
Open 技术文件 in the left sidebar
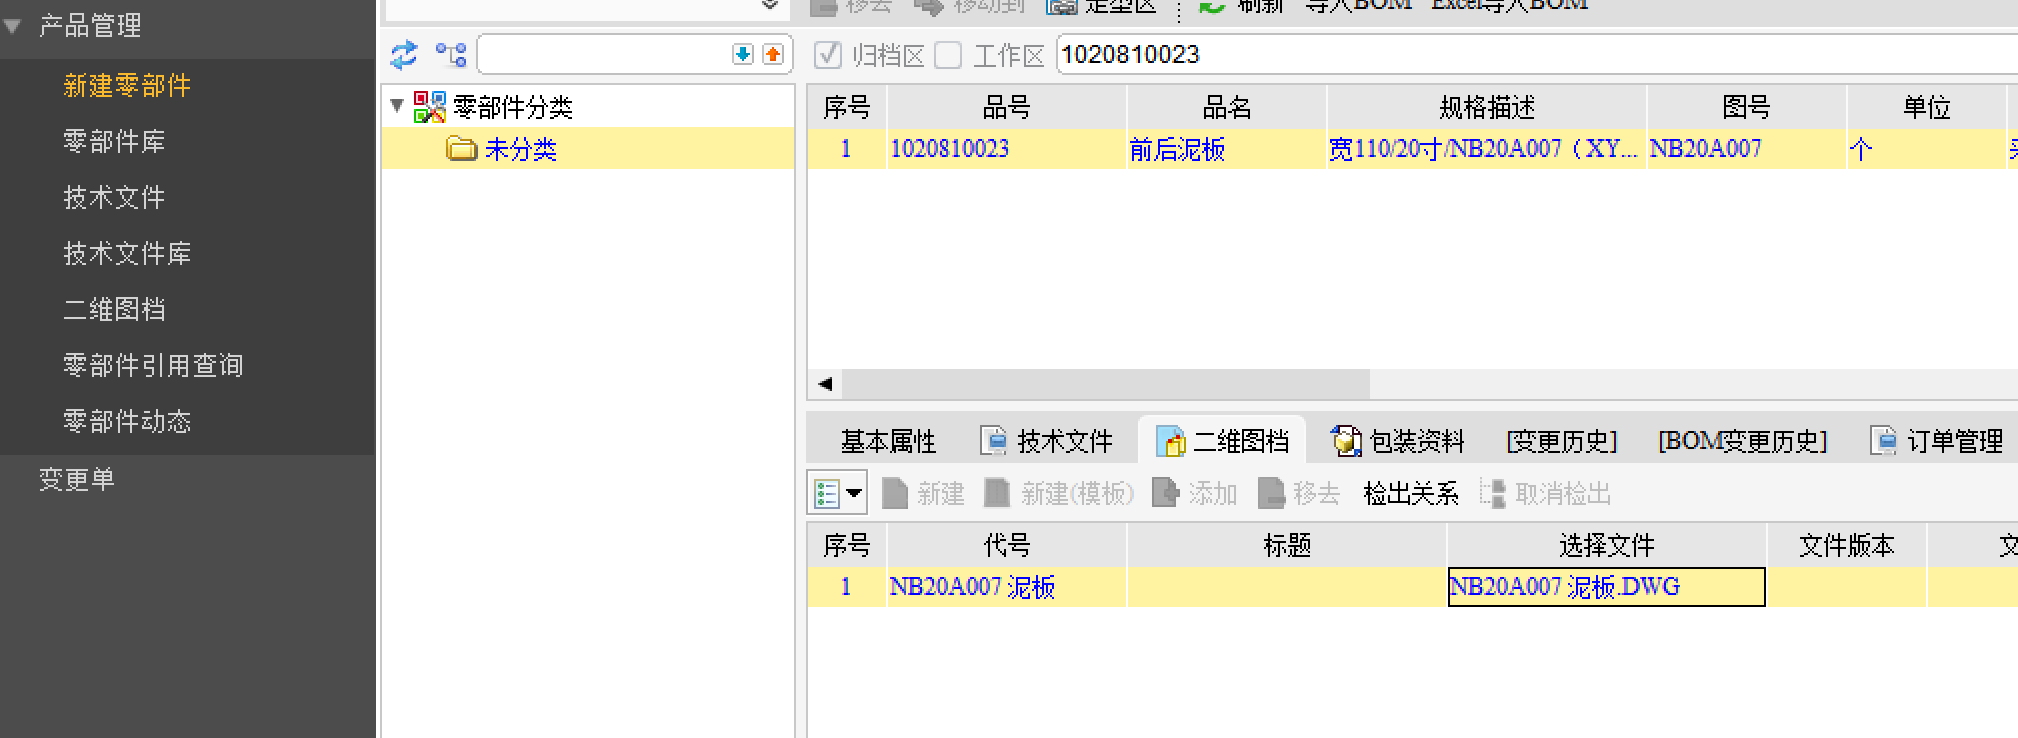pos(114,198)
